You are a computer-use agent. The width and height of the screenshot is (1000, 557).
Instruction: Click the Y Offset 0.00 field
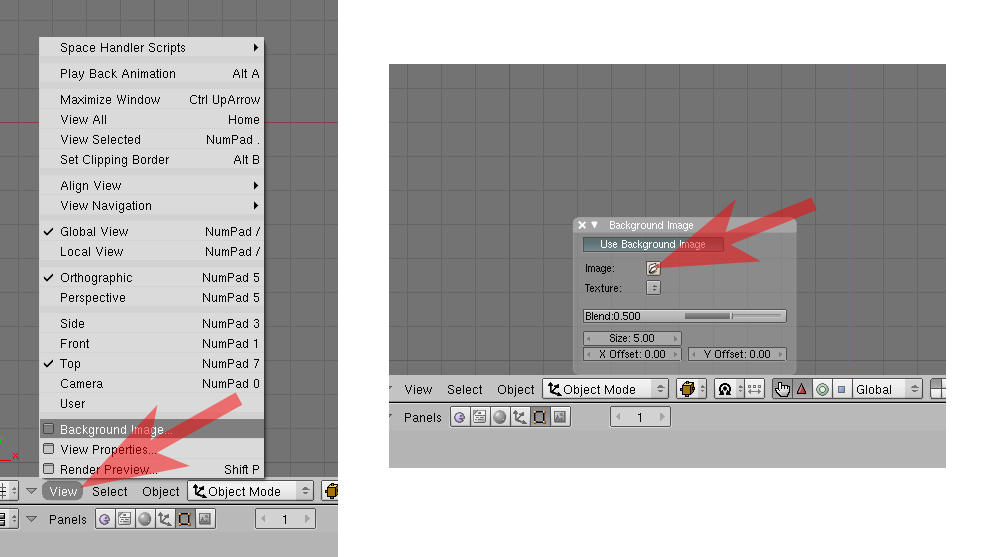(x=737, y=354)
